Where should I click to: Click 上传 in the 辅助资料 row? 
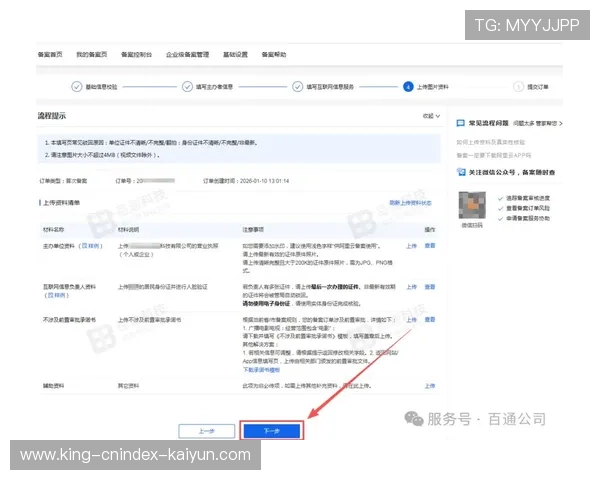(x=430, y=386)
